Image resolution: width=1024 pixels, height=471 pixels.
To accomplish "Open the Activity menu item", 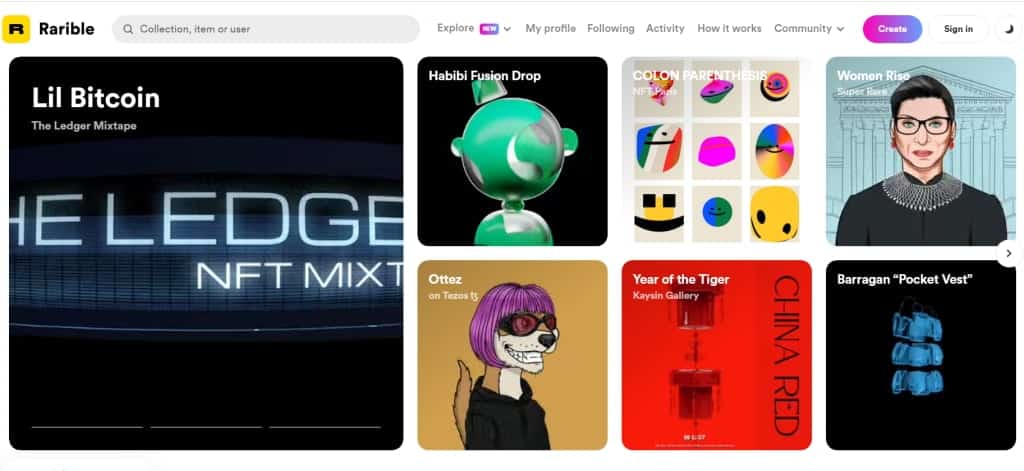I will tap(665, 29).
